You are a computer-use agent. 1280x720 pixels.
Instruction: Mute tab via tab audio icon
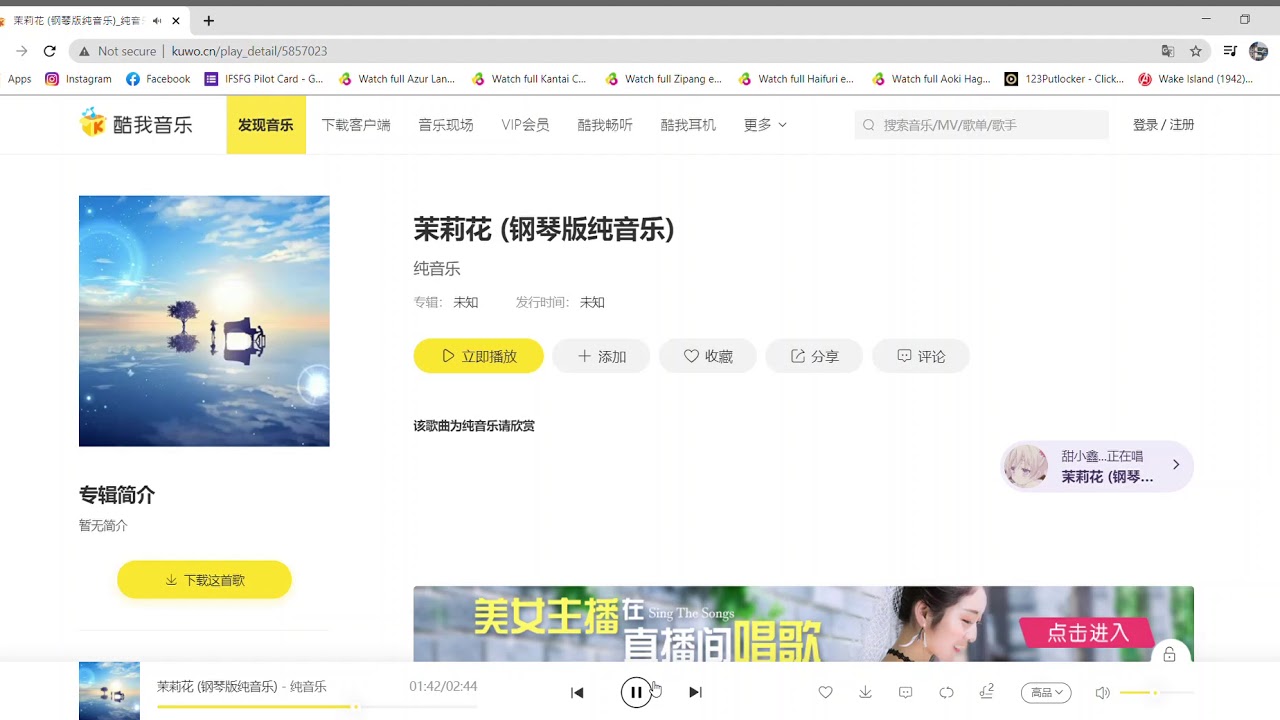pos(157,21)
